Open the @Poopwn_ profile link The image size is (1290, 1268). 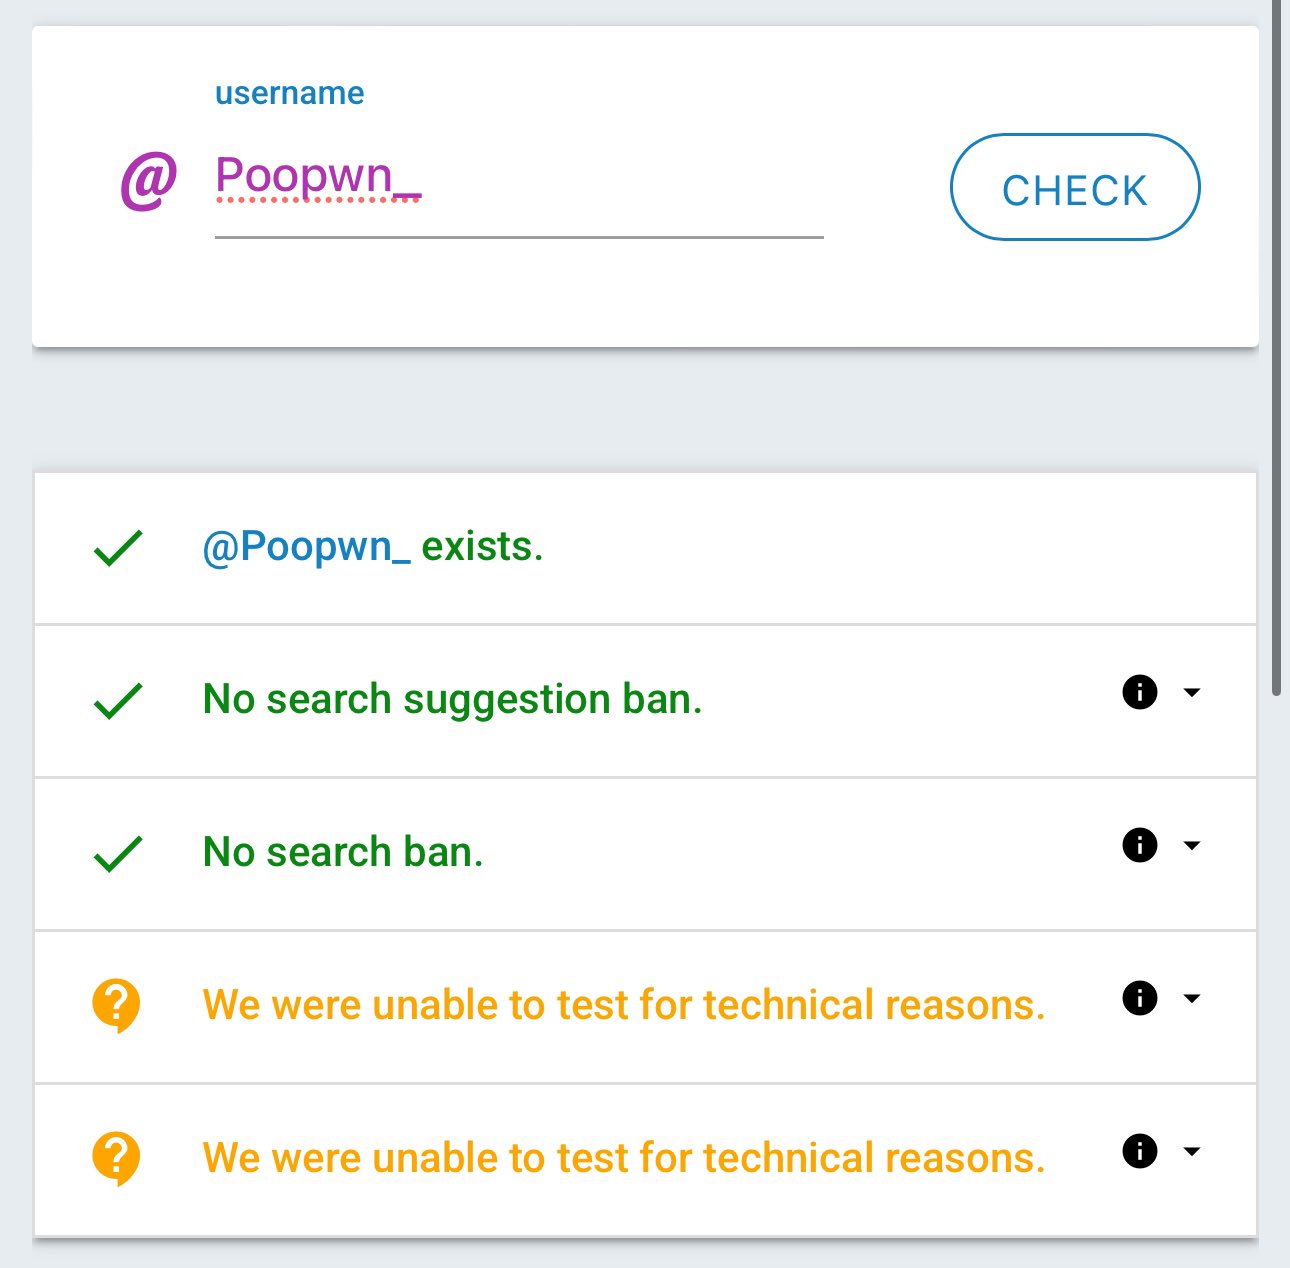coord(306,547)
